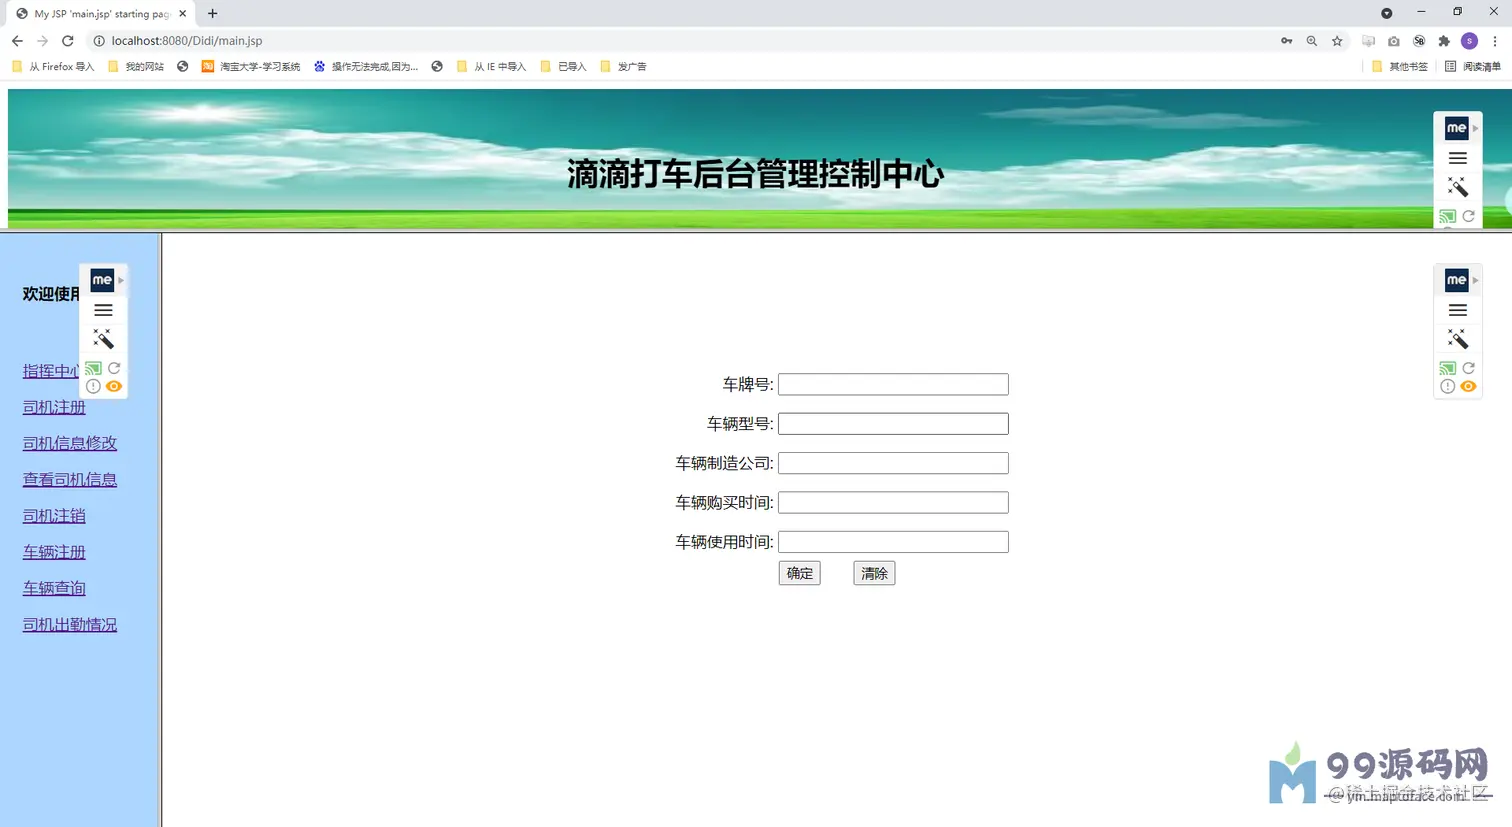Open the hamburger menu in the main frame widget
The height and width of the screenshot is (827, 1512).
pos(1458,310)
